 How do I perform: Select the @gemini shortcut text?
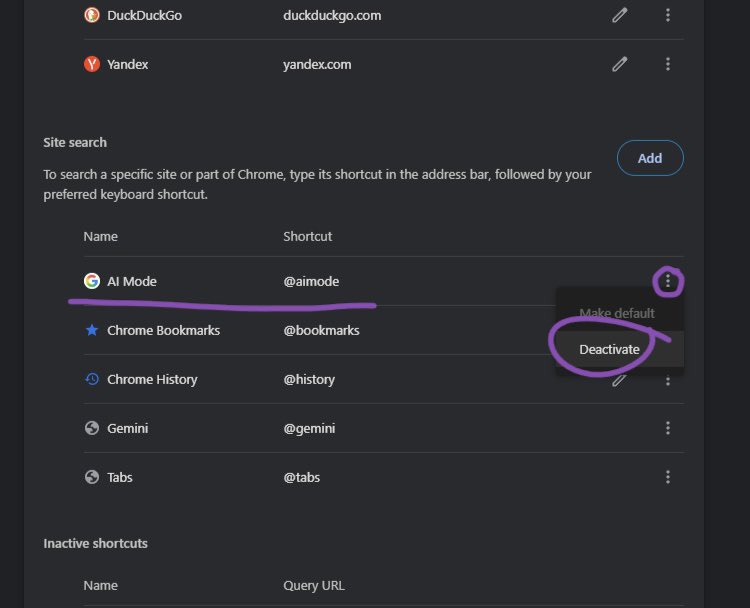[309, 429]
